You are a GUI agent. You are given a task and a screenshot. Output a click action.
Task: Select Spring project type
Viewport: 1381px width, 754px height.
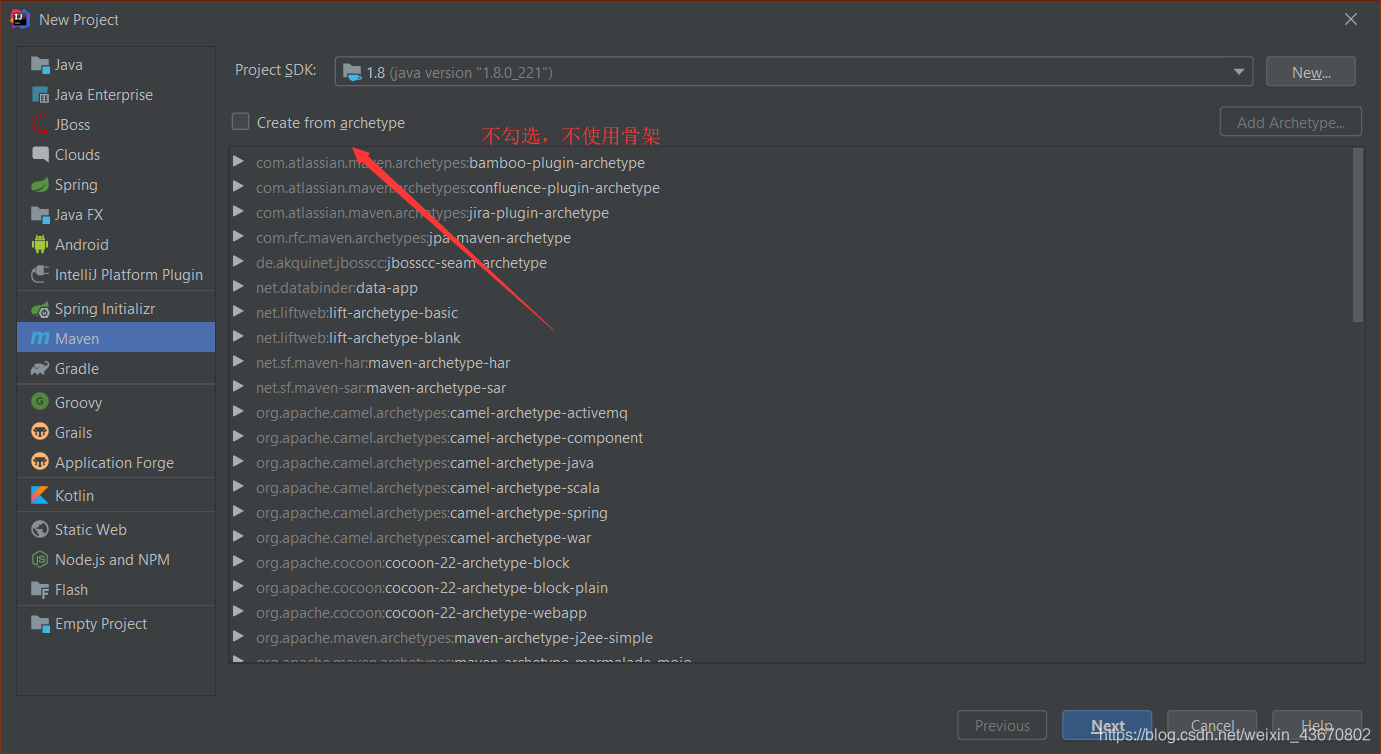116,185
